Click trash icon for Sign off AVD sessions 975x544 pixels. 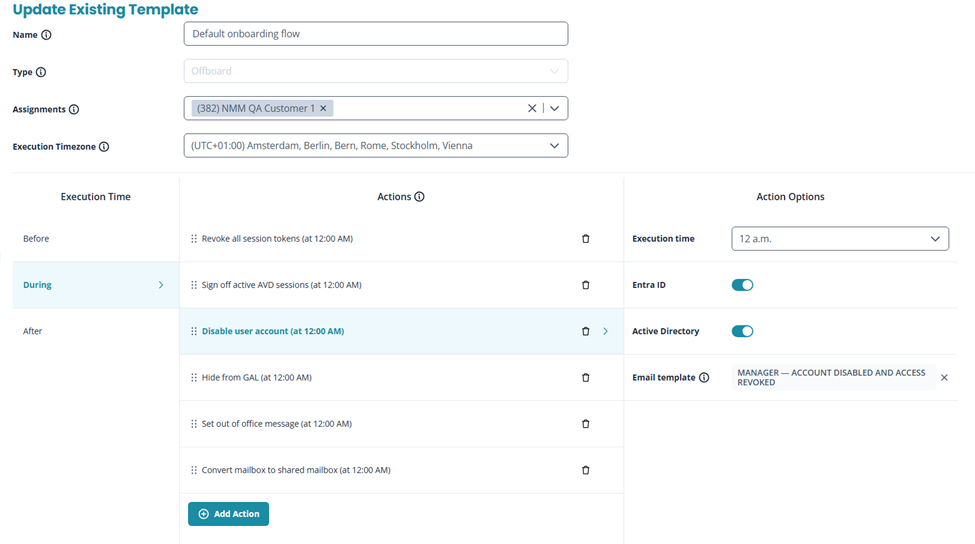[586, 285]
